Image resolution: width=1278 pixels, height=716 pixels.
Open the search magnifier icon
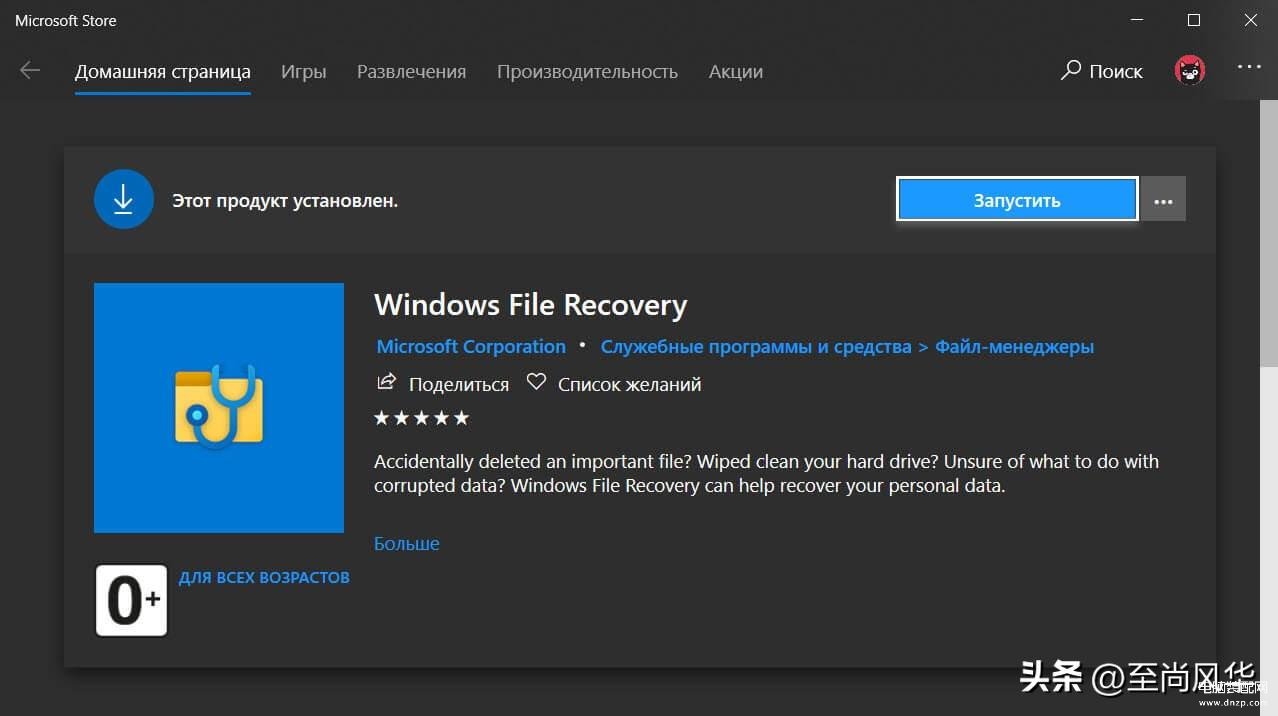[1071, 71]
